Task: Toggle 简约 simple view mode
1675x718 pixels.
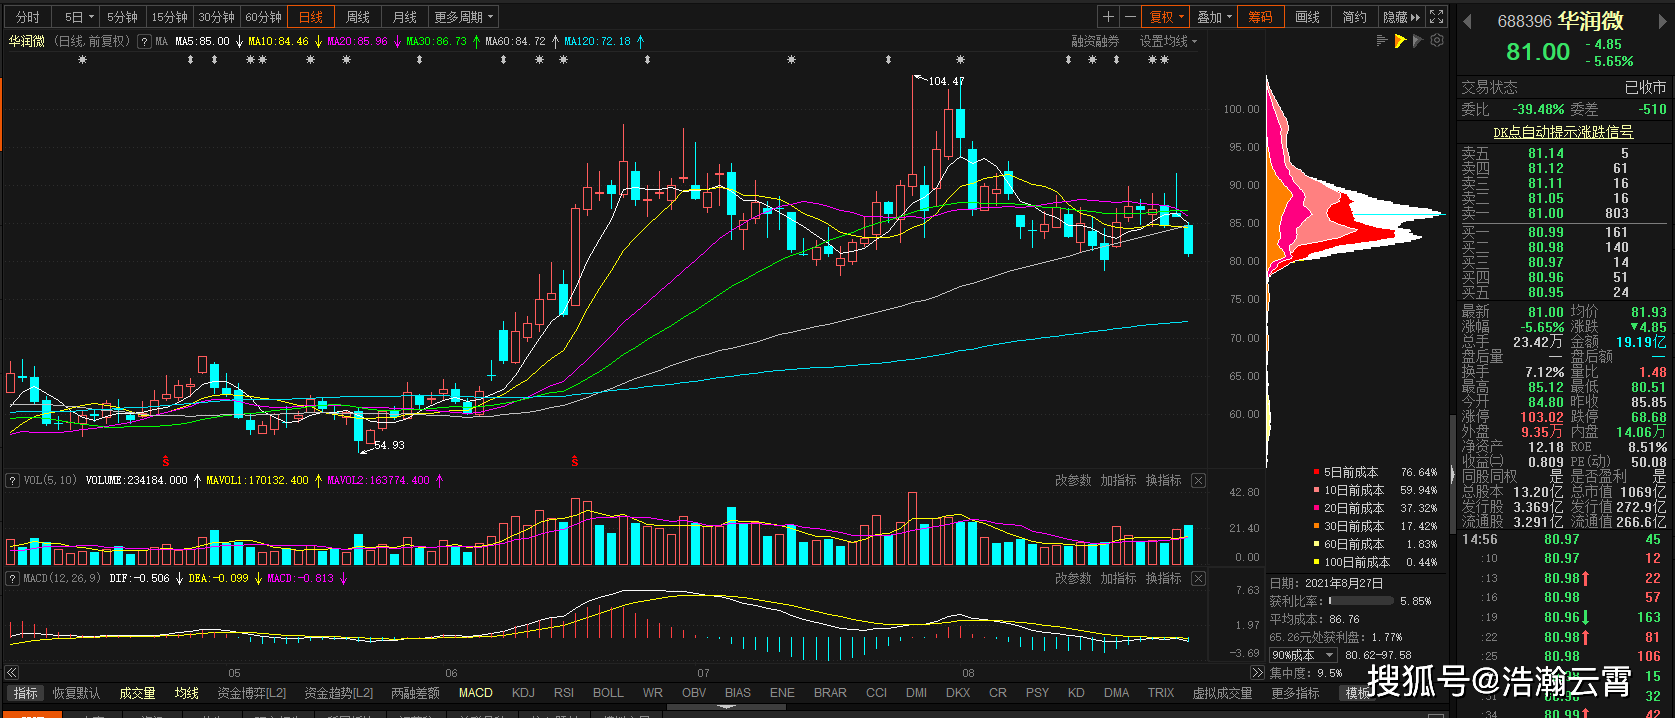Action: [x=1354, y=17]
